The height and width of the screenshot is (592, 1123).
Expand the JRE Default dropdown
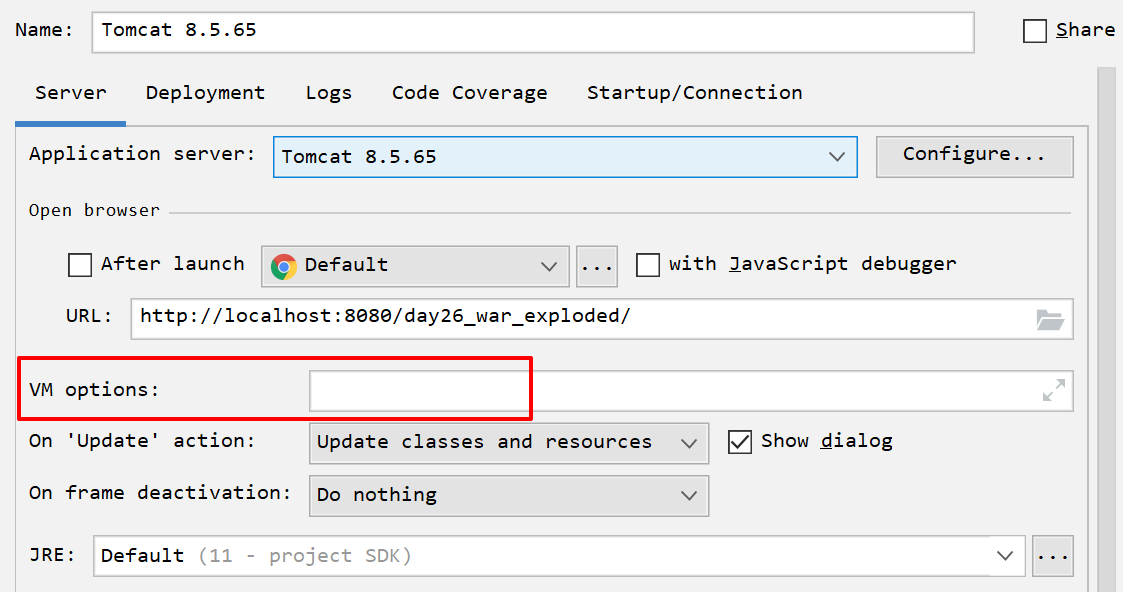point(559,556)
